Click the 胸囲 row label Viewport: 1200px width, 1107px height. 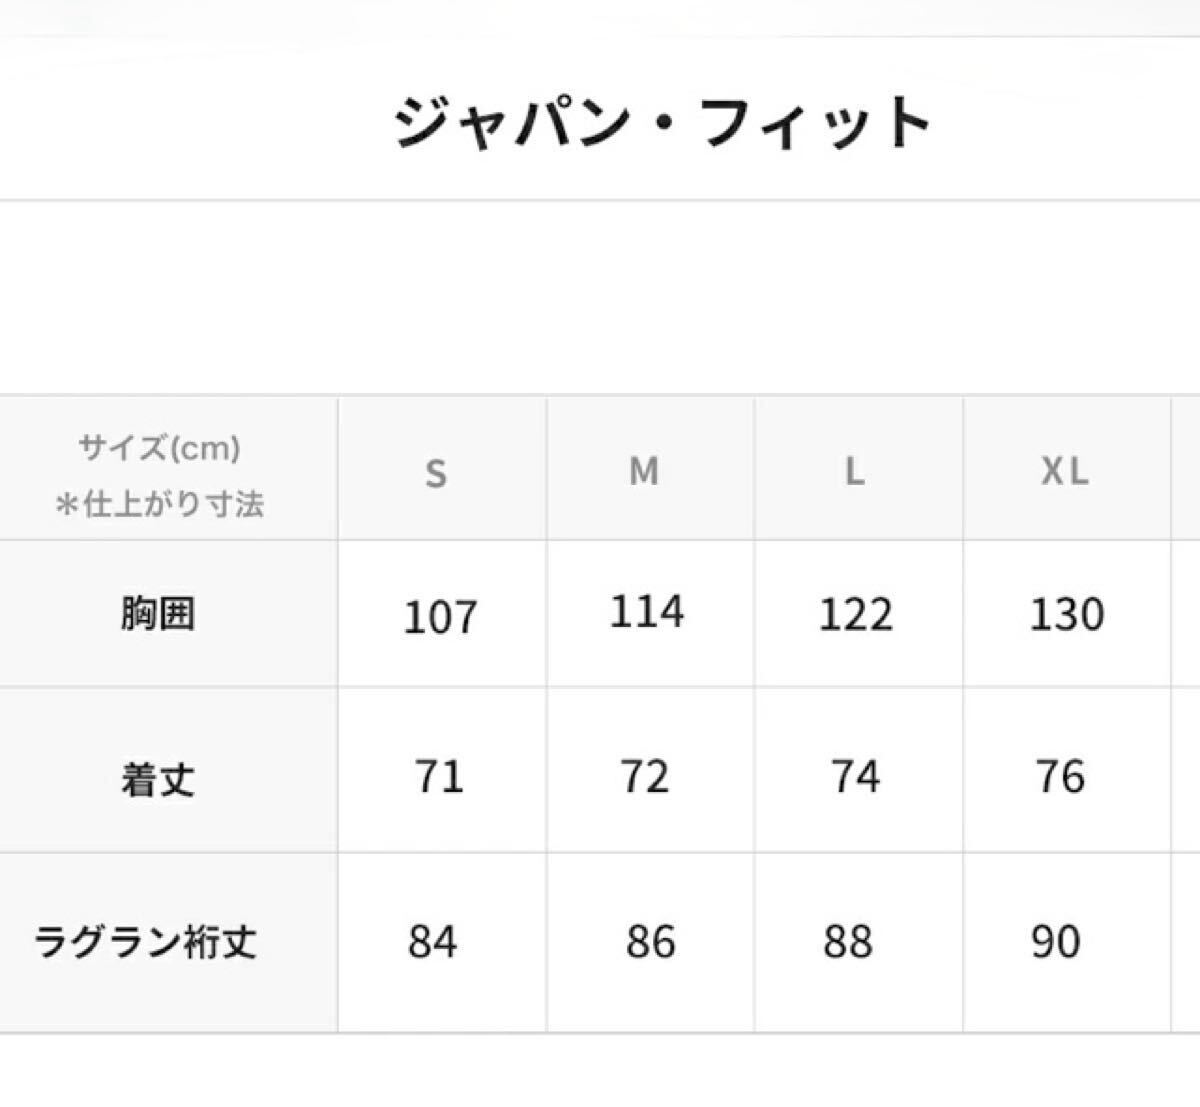tap(158, 614)
